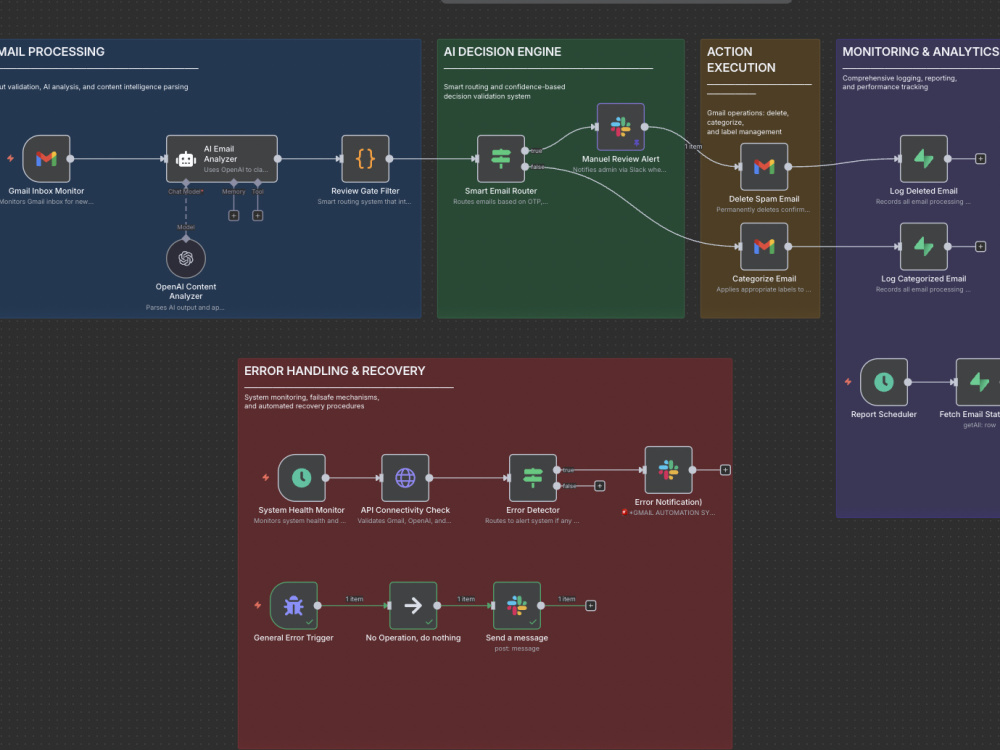
Task: Add a node on Error Detector false branch
Action: click(599, 486)
